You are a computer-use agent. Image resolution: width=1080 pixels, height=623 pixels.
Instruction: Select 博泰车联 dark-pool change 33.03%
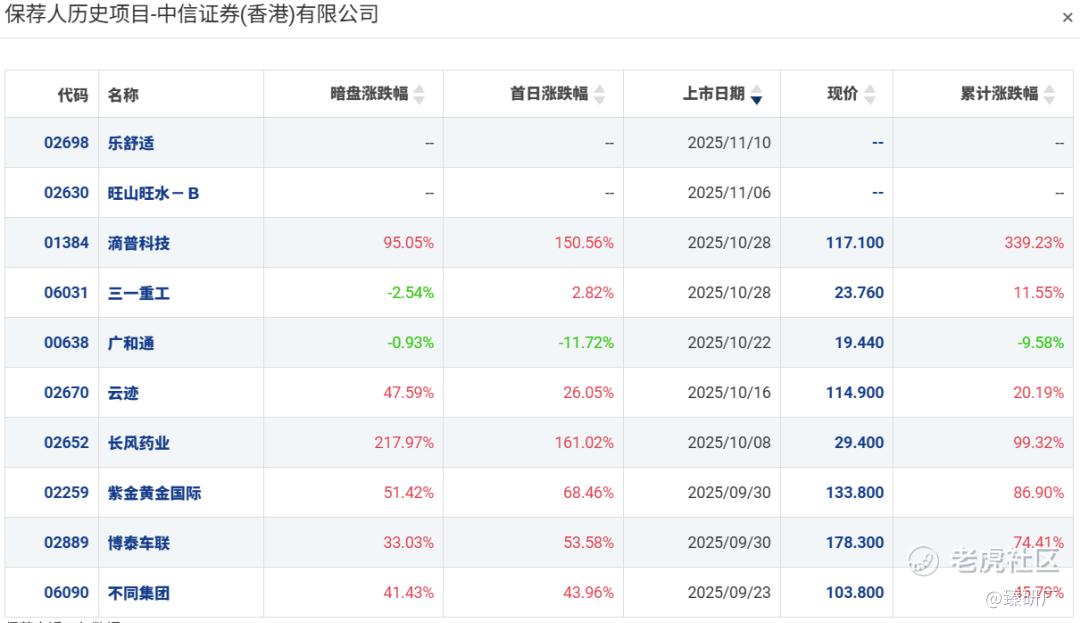[408, 542]
